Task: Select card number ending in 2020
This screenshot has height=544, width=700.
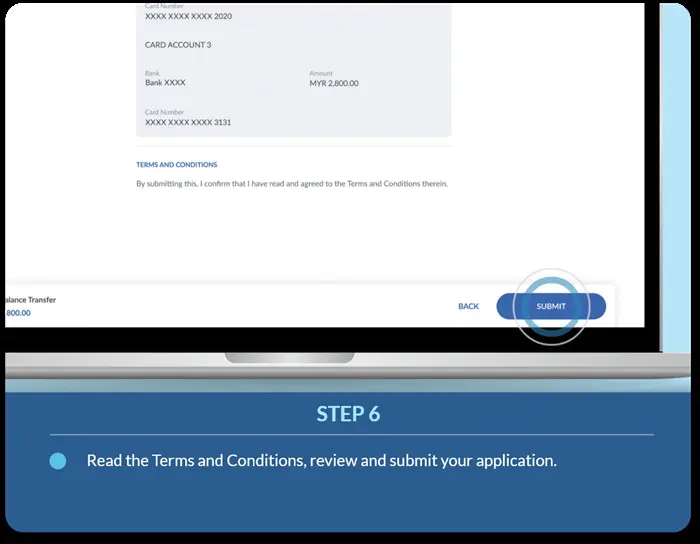Action: click(x=189, y=16)
